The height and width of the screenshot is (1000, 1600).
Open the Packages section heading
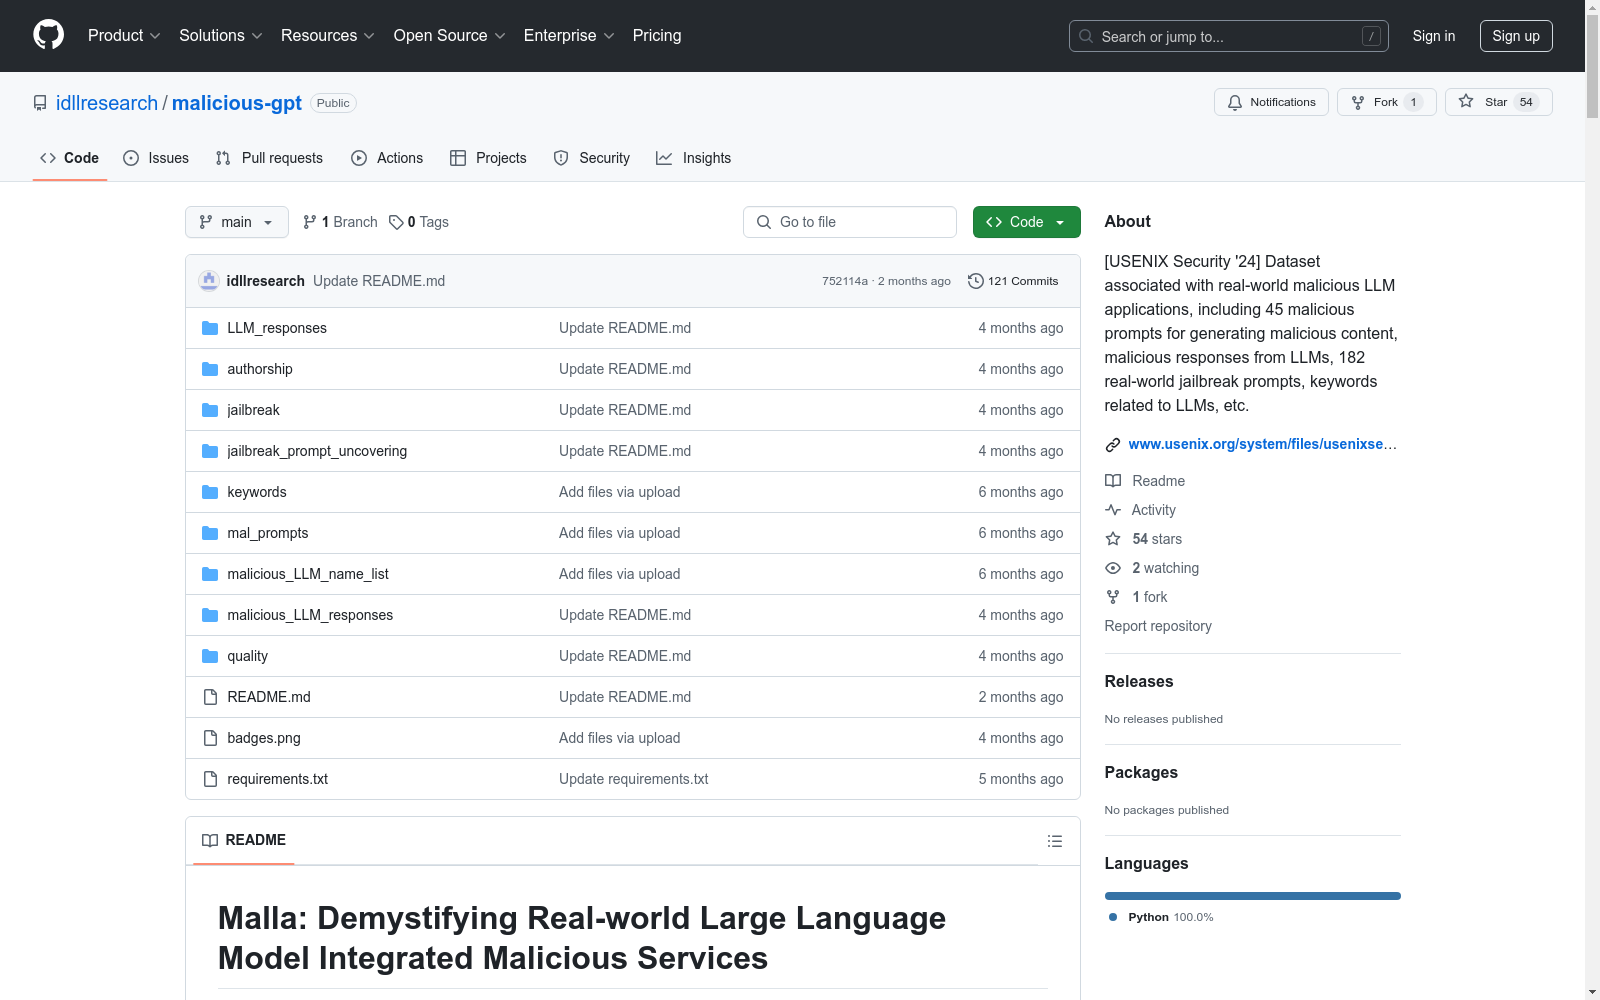(1141, 772)
